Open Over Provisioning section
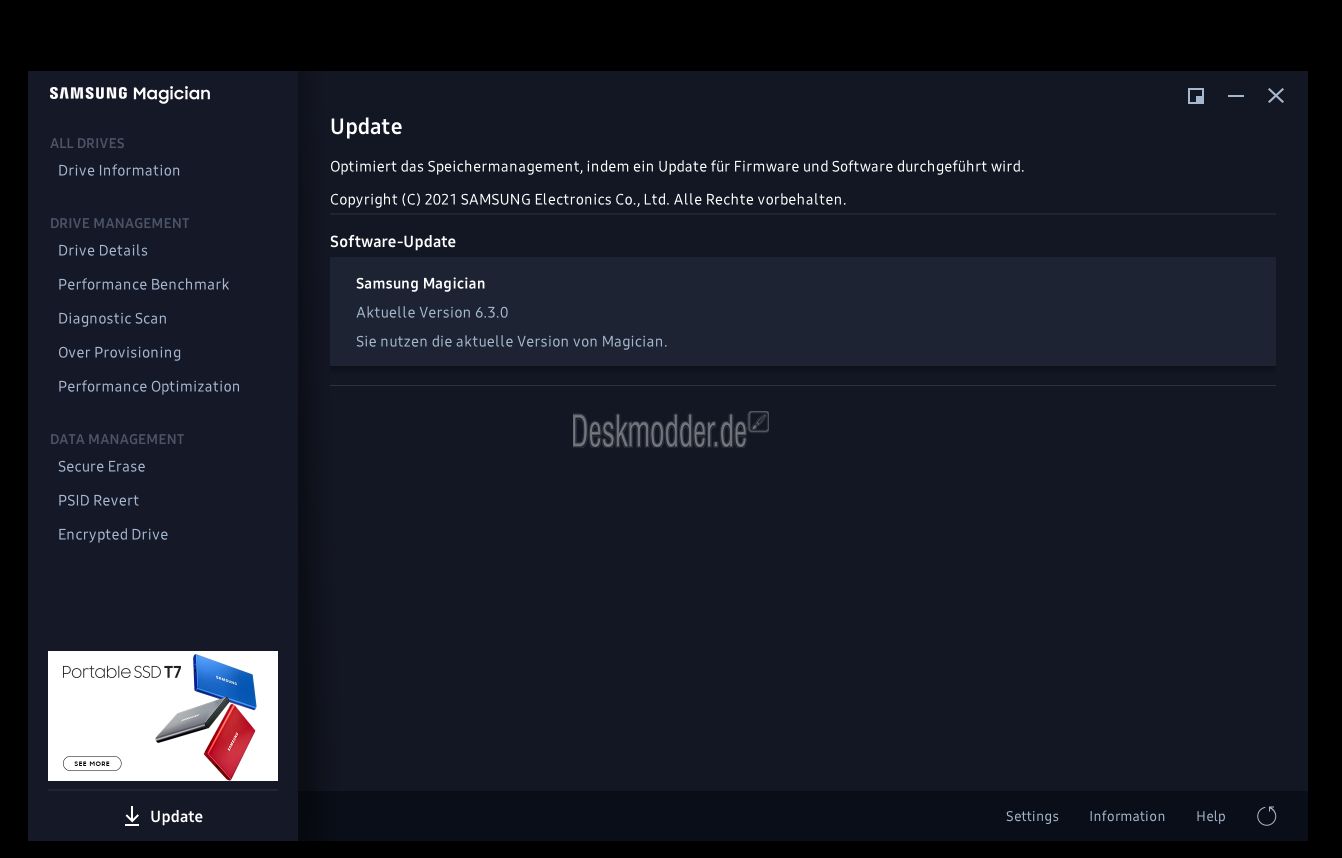The image size is (1342, 858). [120, 352]
